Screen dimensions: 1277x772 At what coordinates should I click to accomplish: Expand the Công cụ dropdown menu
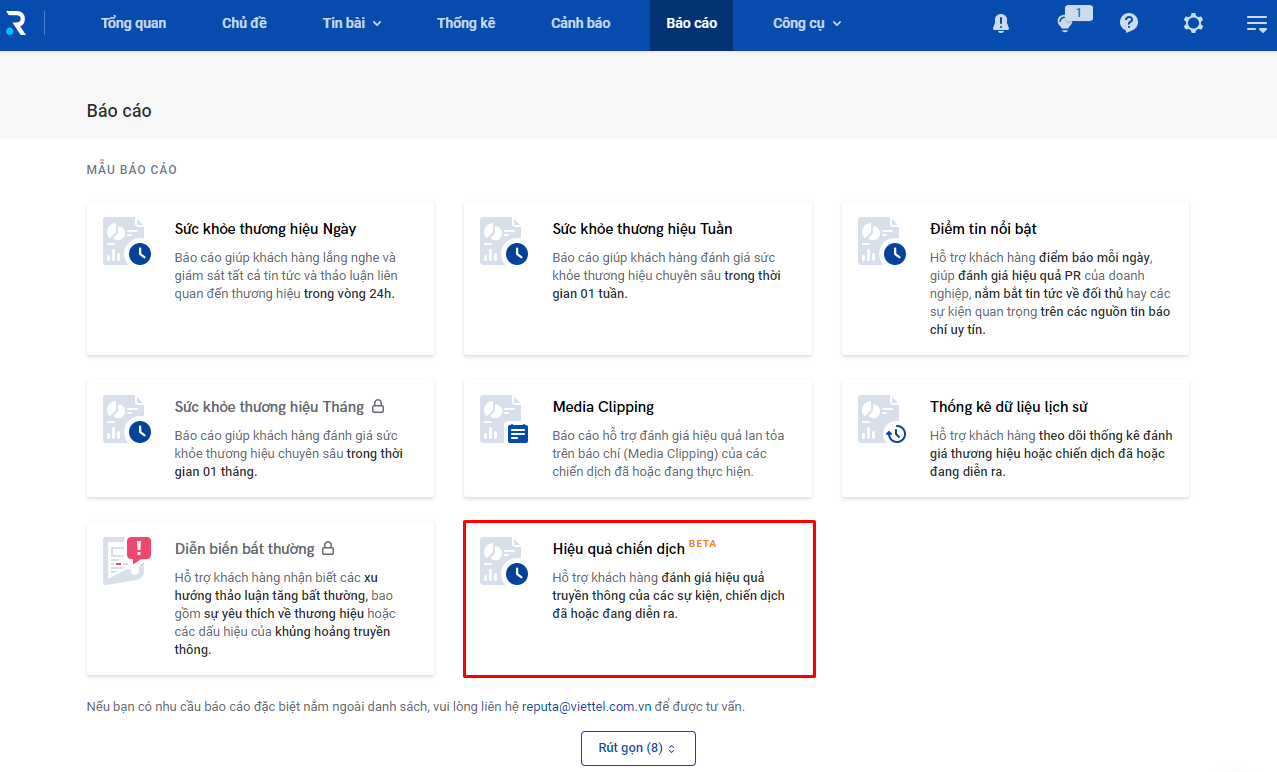click(x=807, y=23)
